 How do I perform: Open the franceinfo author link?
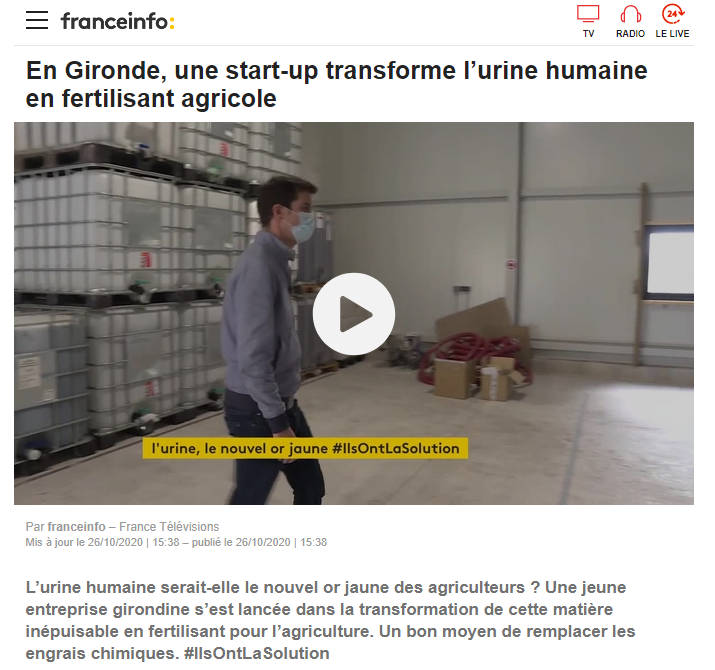pyautogui.click(x=77, y=527)
